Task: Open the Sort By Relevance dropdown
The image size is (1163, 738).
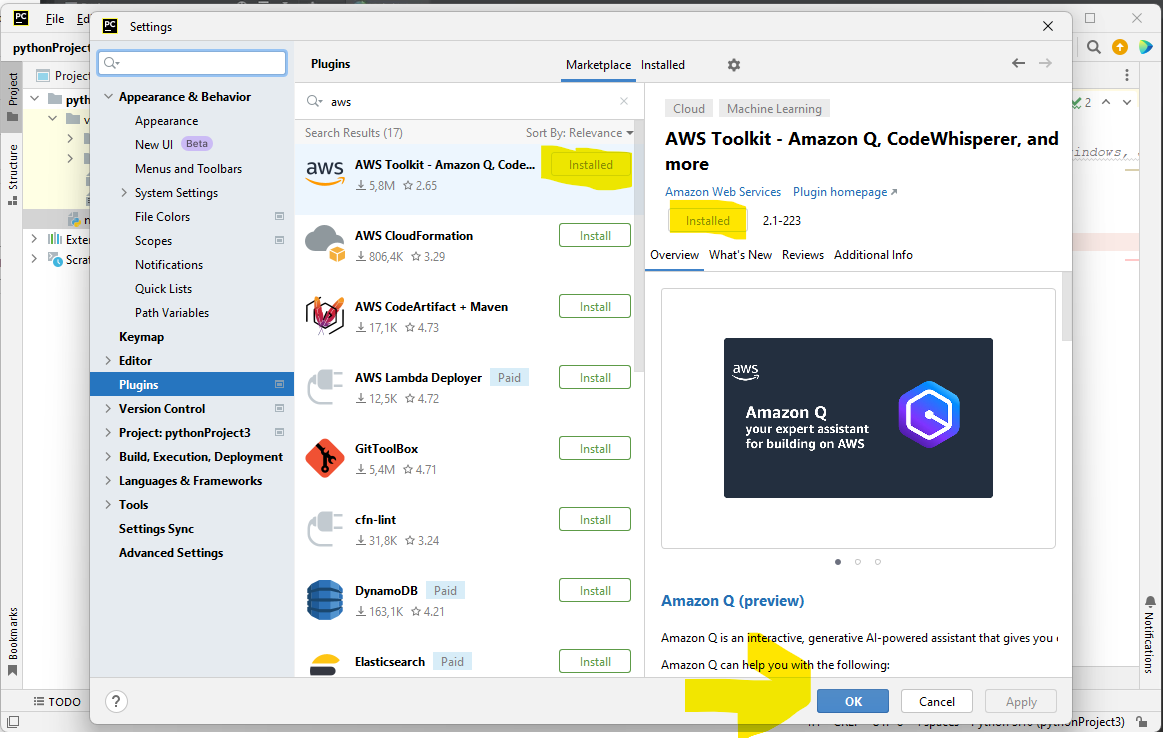Action: 579,133
